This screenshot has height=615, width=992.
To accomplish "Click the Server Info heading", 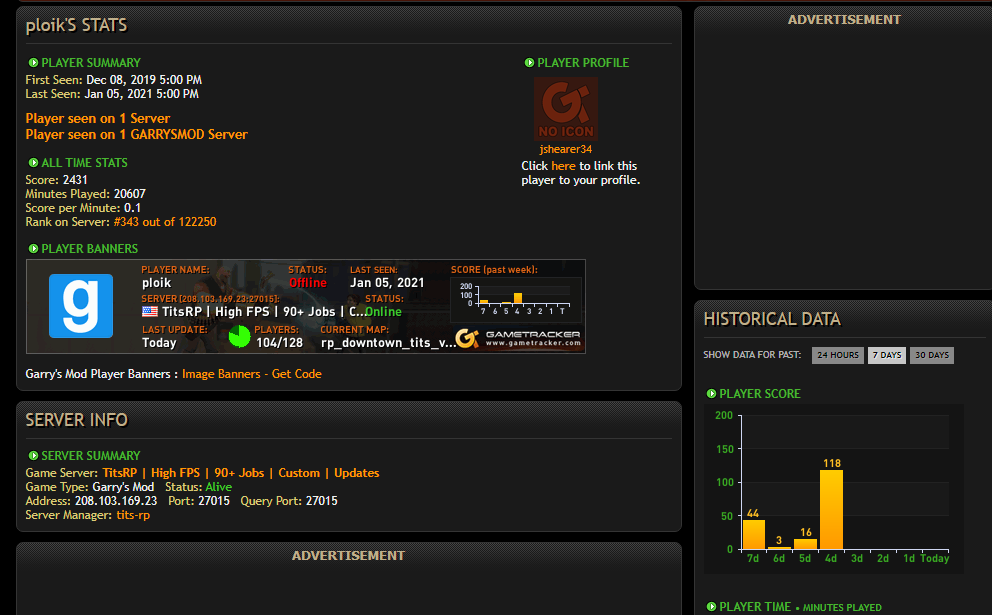I will (77, 420).
